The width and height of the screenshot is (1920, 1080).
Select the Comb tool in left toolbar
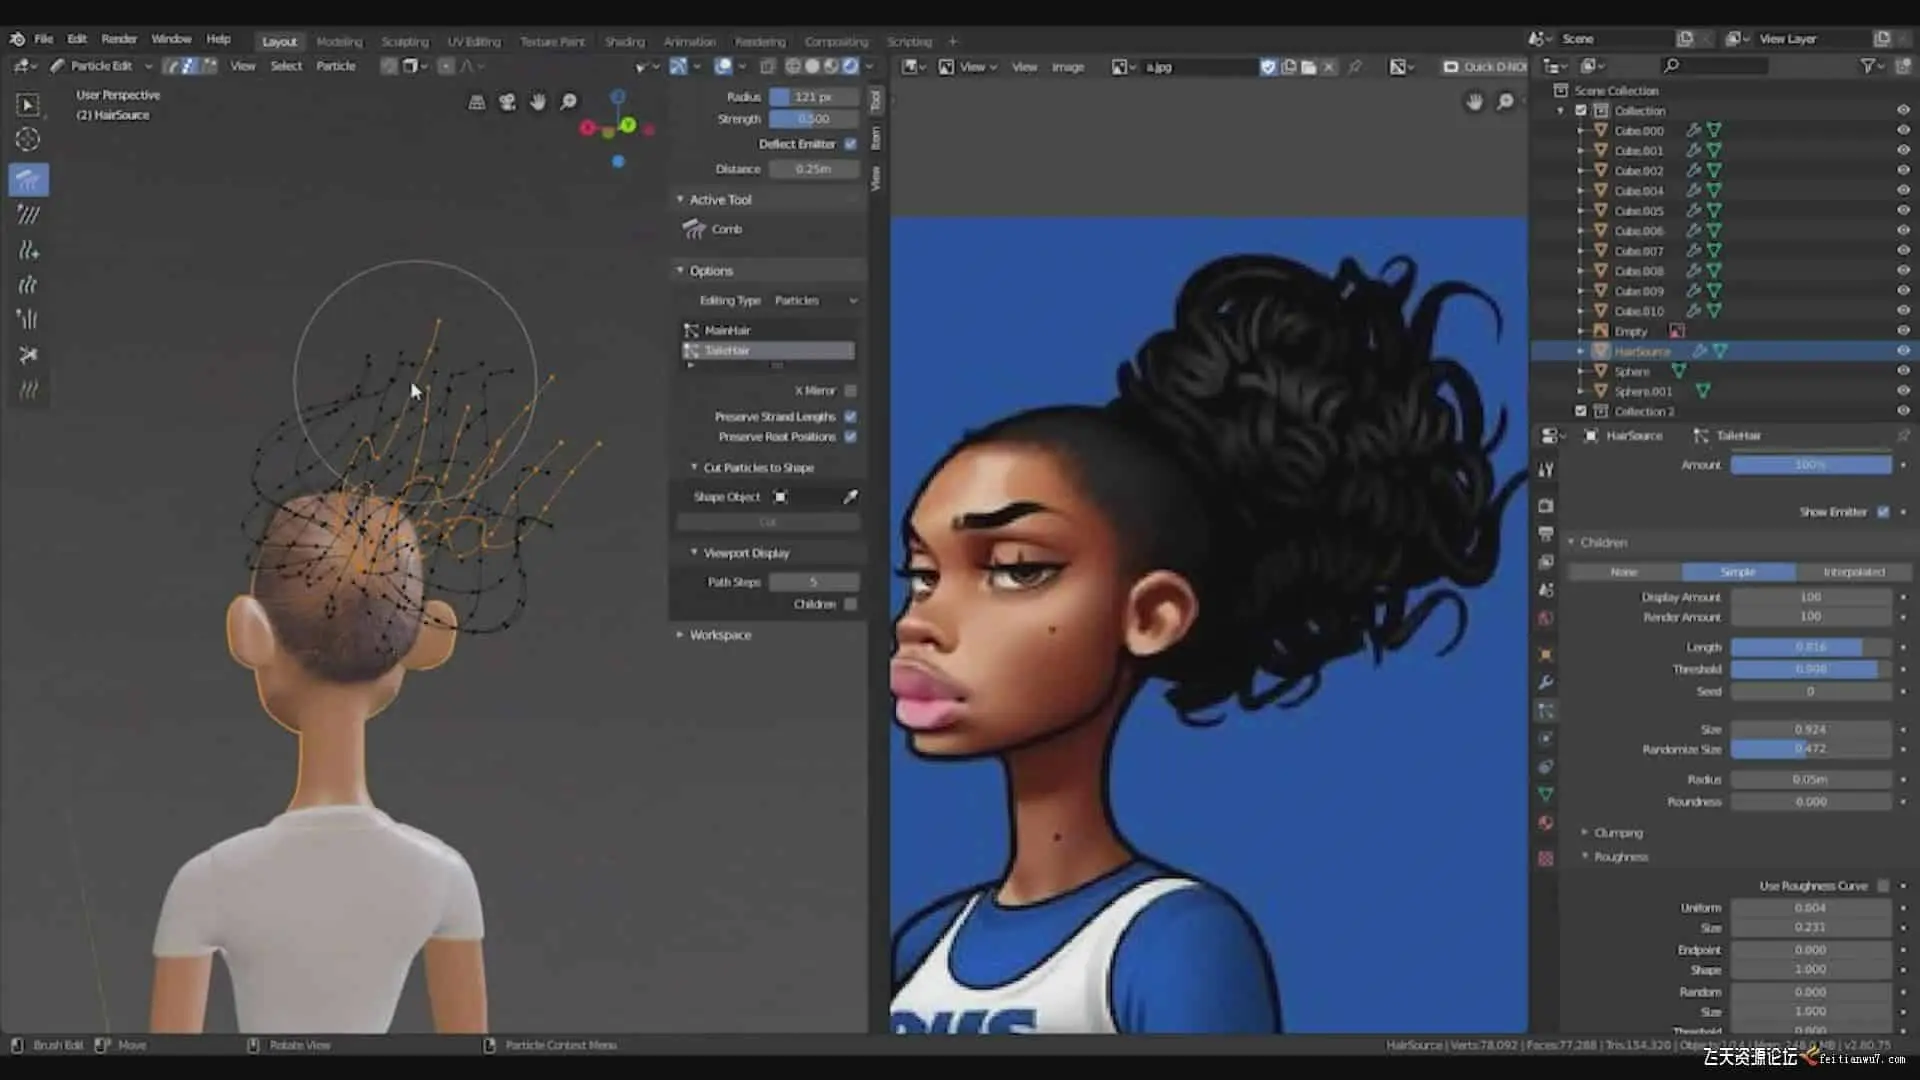point(28,180)
